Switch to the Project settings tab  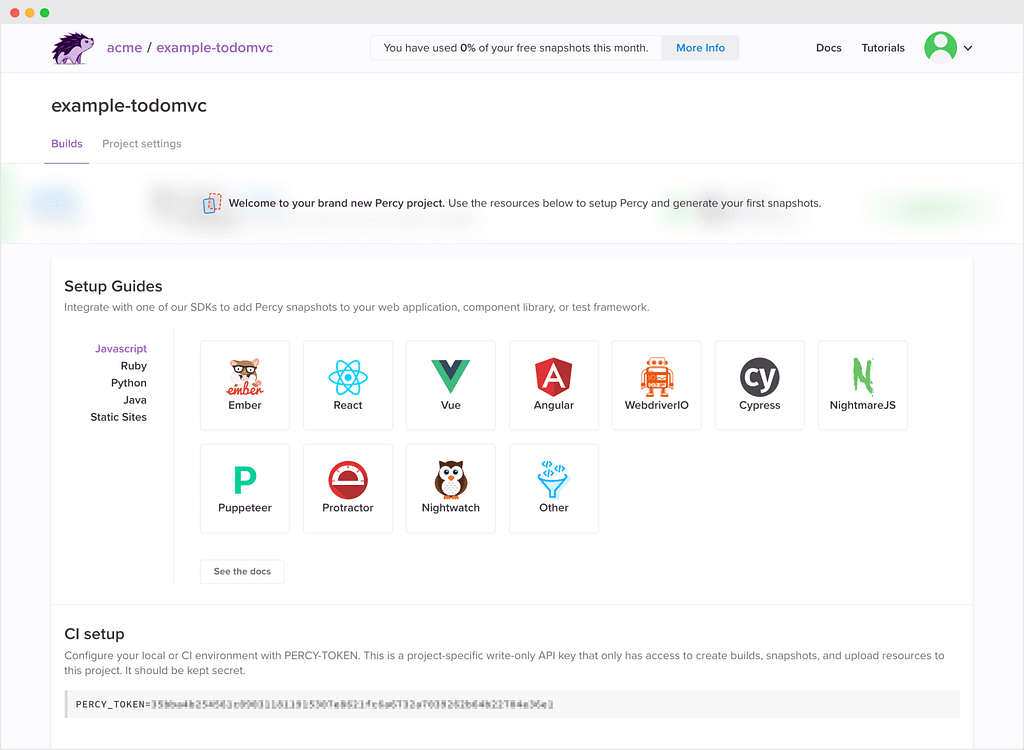coord(142,144)
